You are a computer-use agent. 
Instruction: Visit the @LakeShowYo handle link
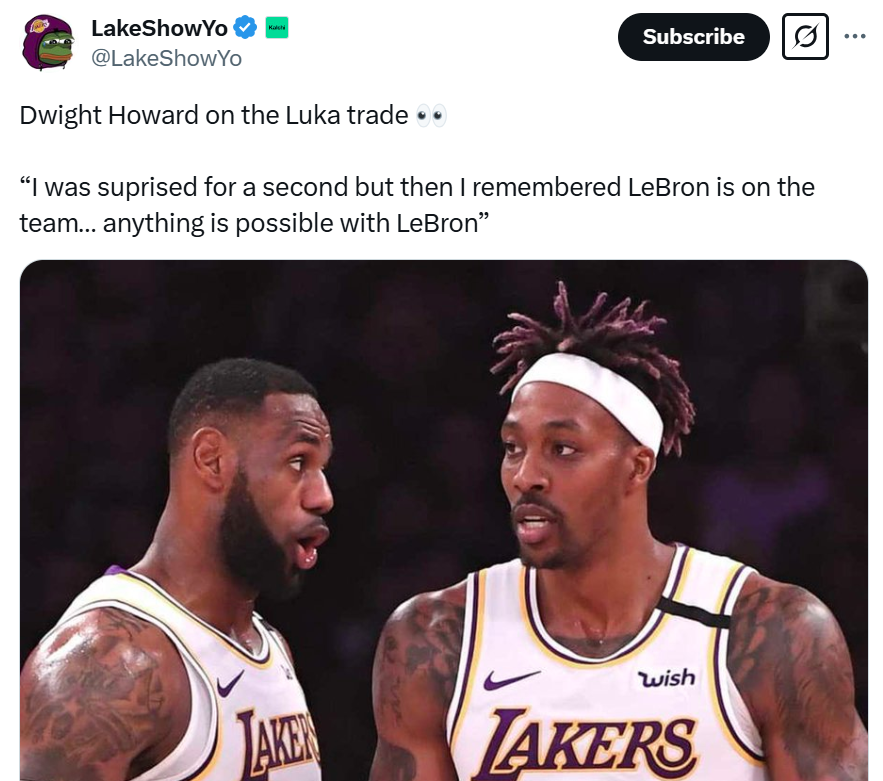tap(167, 59)
